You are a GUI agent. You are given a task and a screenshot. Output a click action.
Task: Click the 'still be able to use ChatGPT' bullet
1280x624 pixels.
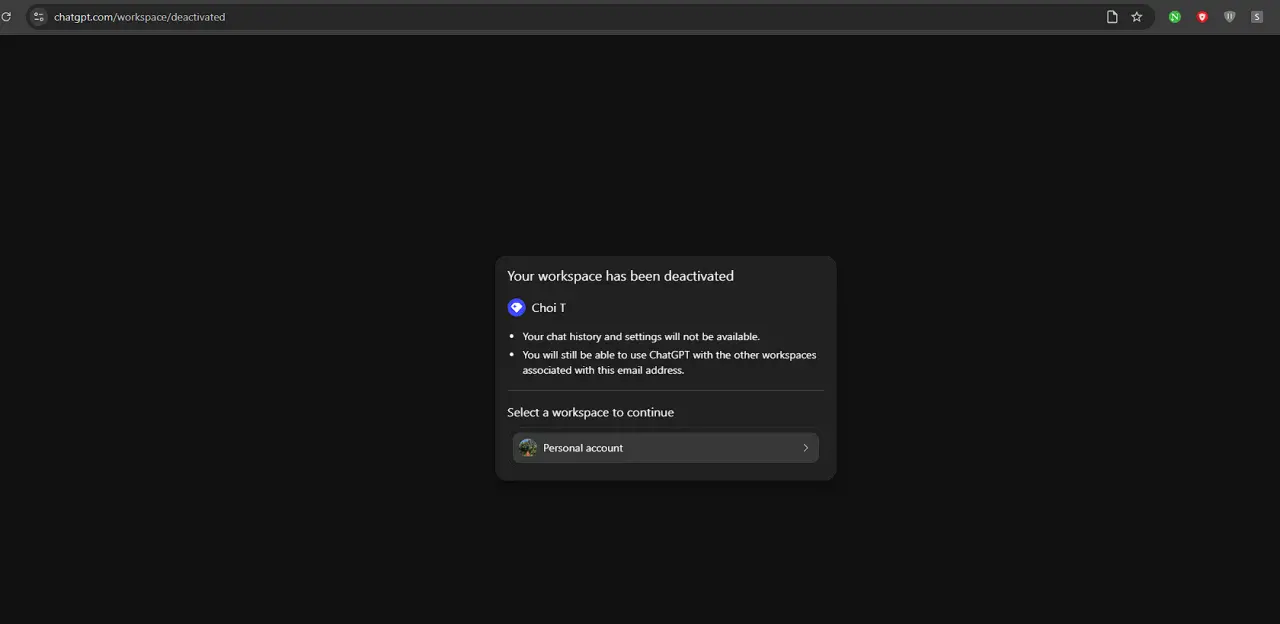(x=669, y=362)
